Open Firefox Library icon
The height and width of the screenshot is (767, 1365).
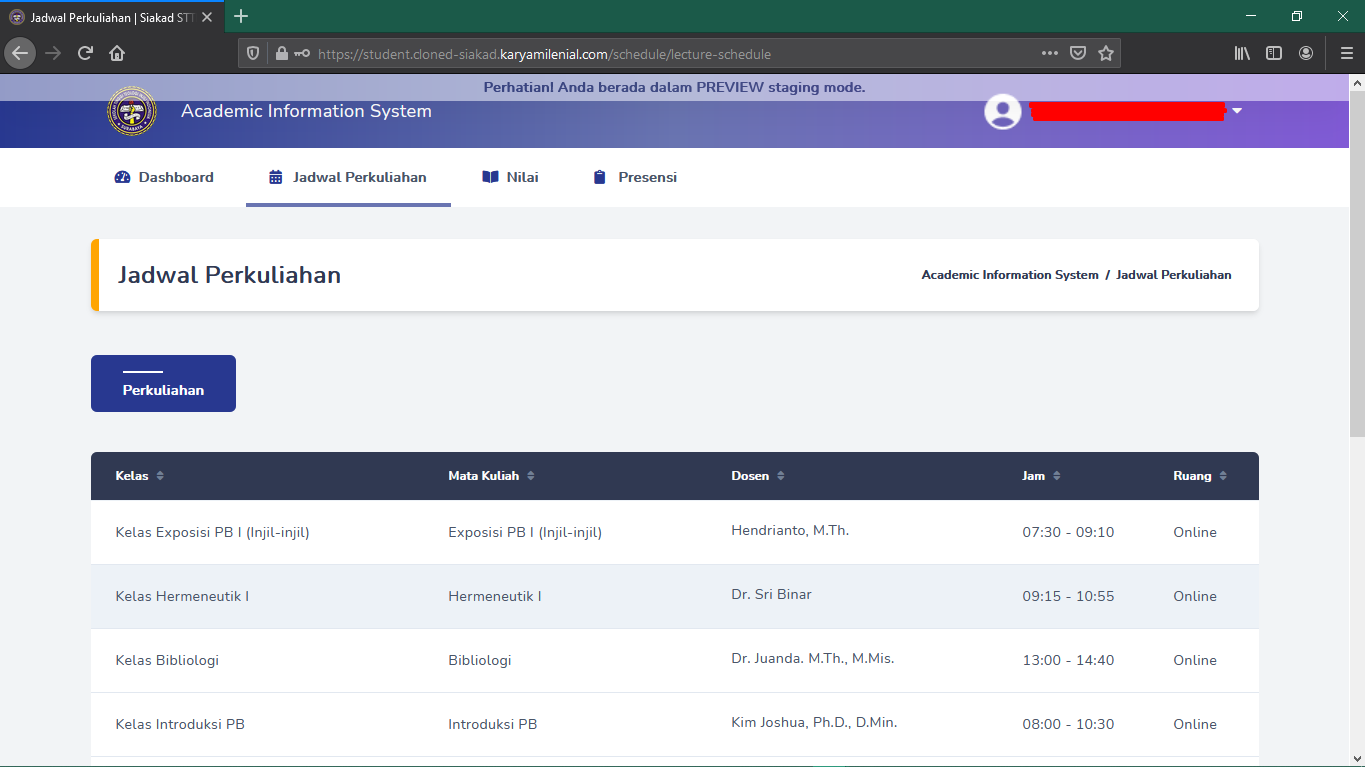point(1242,53)
